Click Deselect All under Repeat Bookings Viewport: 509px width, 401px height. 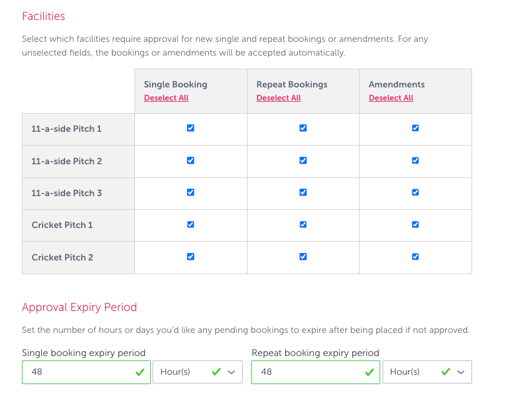tap(278, 98)
